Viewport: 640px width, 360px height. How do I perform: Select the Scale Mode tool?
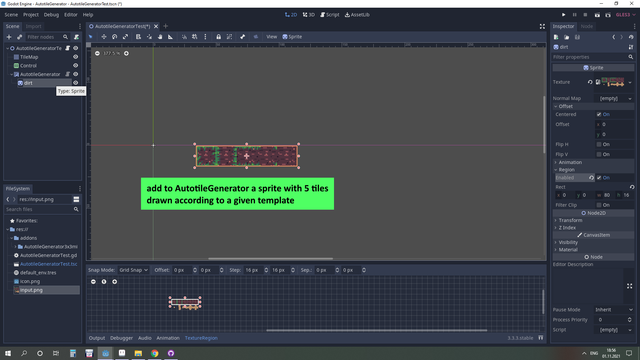(125, 37)
